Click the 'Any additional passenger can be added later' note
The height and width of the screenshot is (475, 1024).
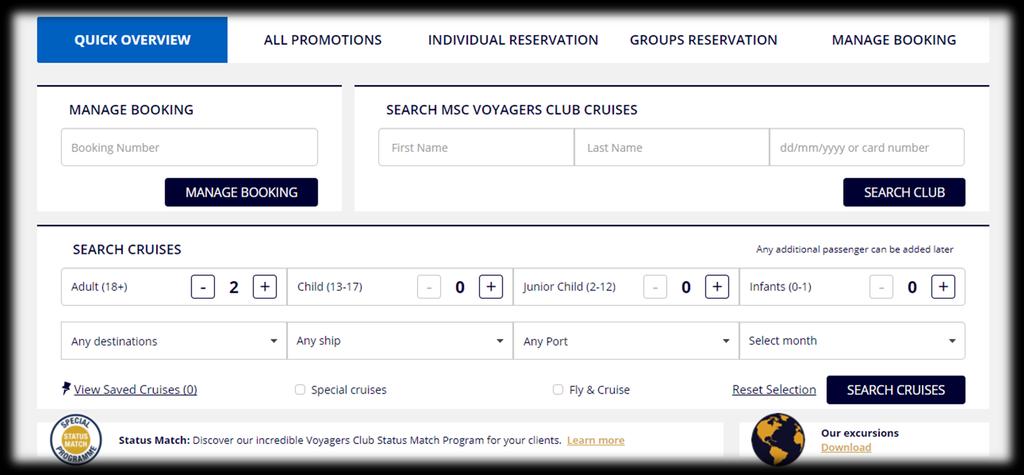pyautogui.click(x=855, y=250)
